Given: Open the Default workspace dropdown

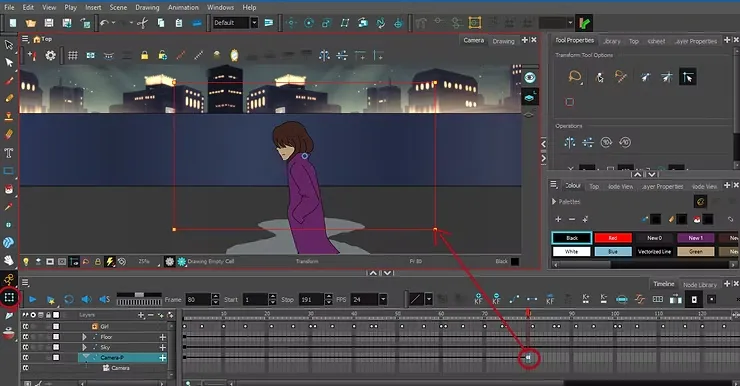Looking at the screenshot, I should click(x=254, y=23).
